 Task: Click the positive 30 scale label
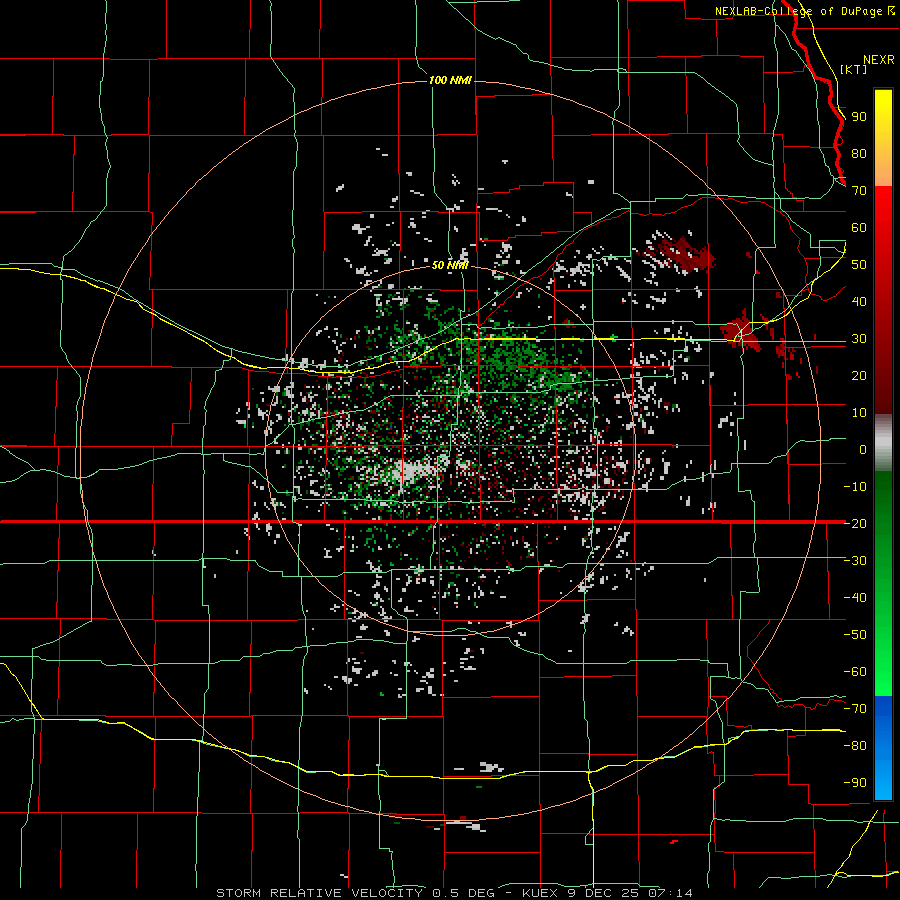[x=859, y=339]
